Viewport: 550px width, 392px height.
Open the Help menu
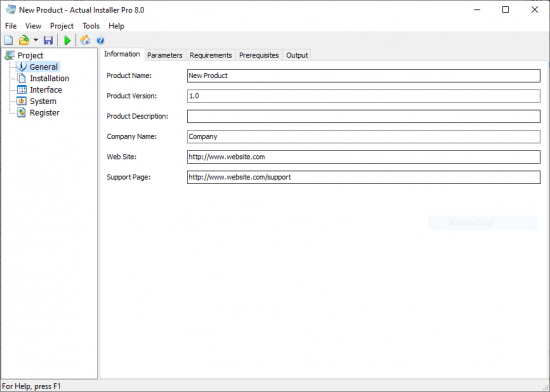[x=116, y=26]
